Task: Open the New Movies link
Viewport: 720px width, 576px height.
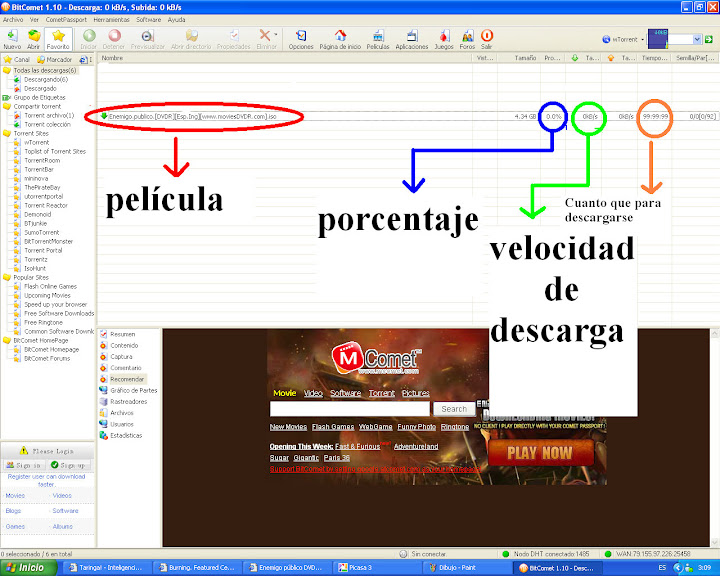Action: (288, 427)
